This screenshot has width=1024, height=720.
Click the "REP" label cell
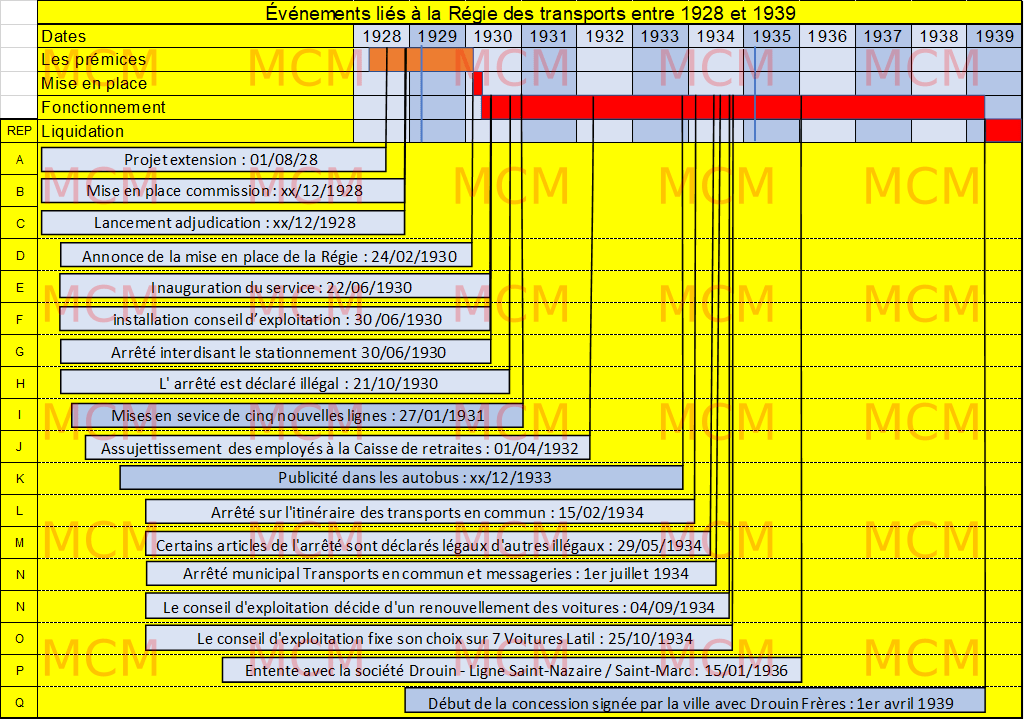pos(18,131)
